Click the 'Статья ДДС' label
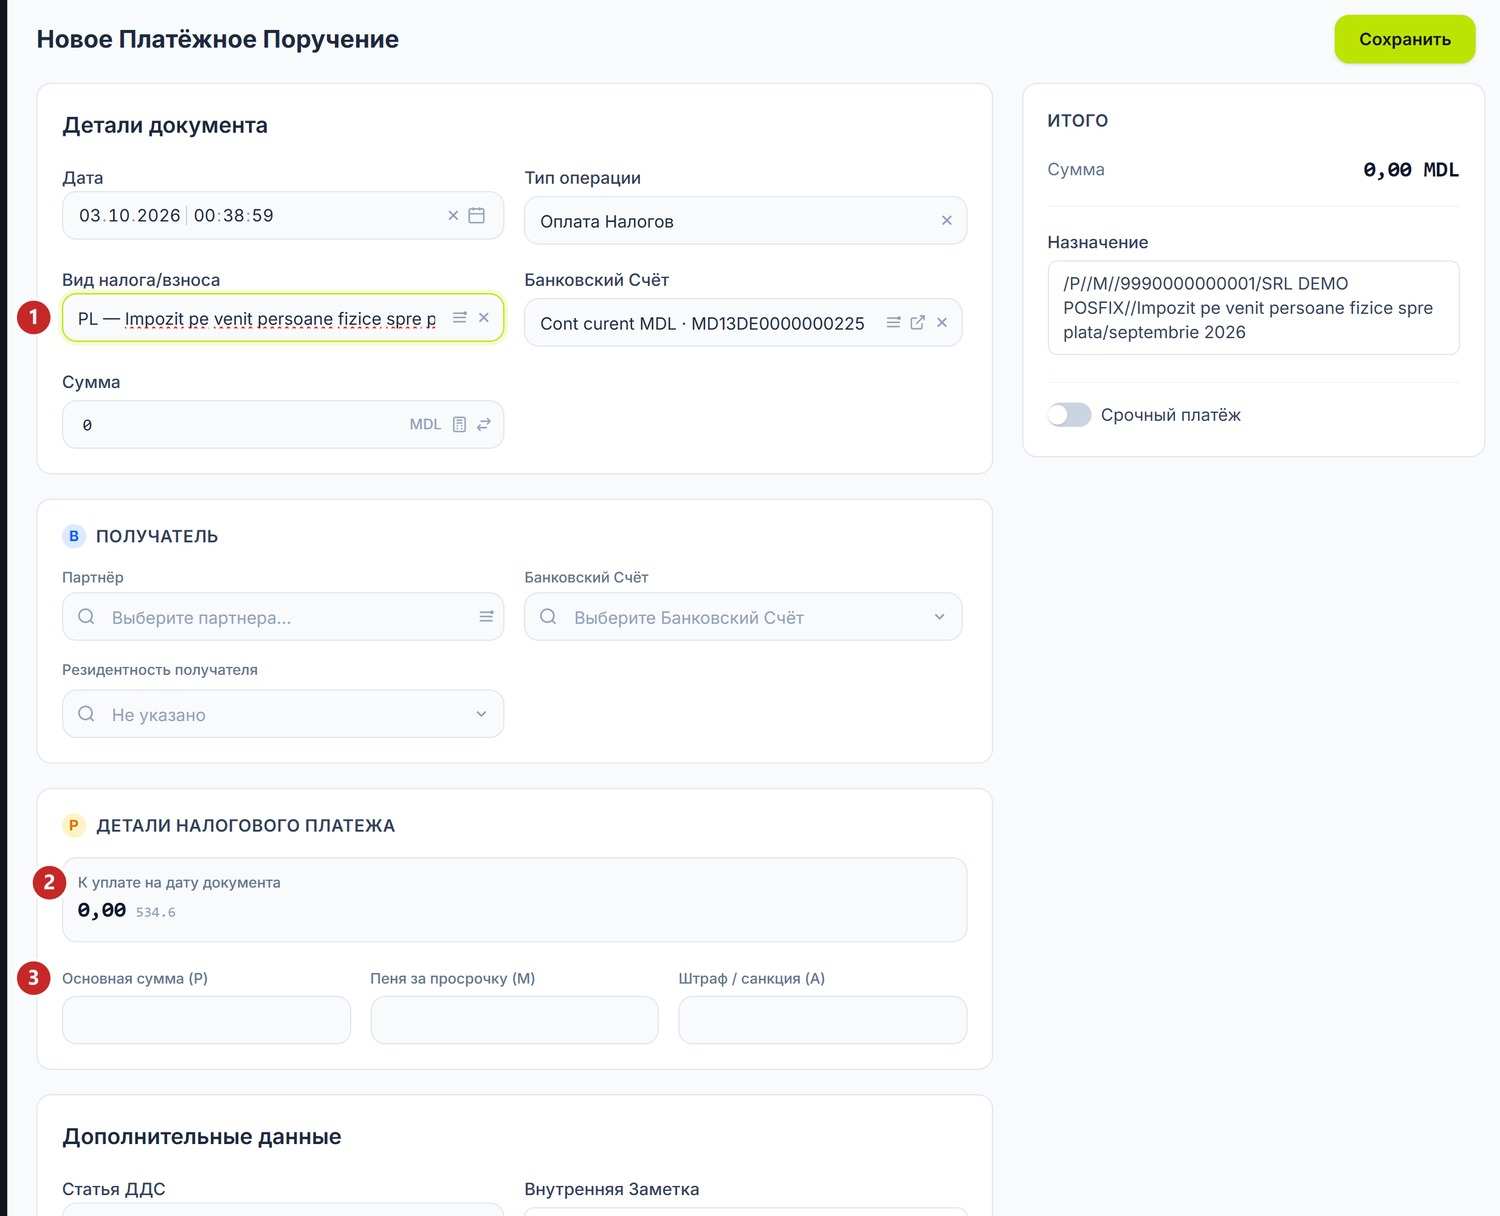The height and width of the screenshot is (1216, 1500). coord(114,1189)
